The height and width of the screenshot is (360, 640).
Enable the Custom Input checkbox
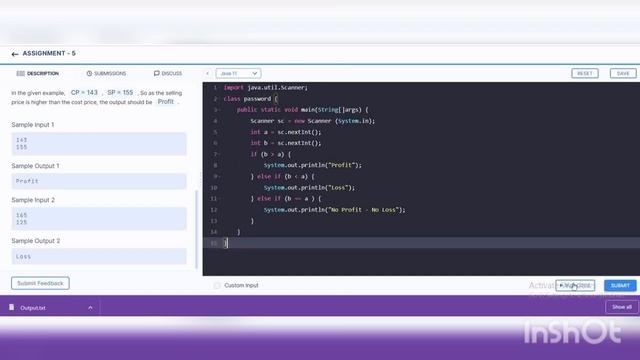pyautogui.click(x=217, y=285)
